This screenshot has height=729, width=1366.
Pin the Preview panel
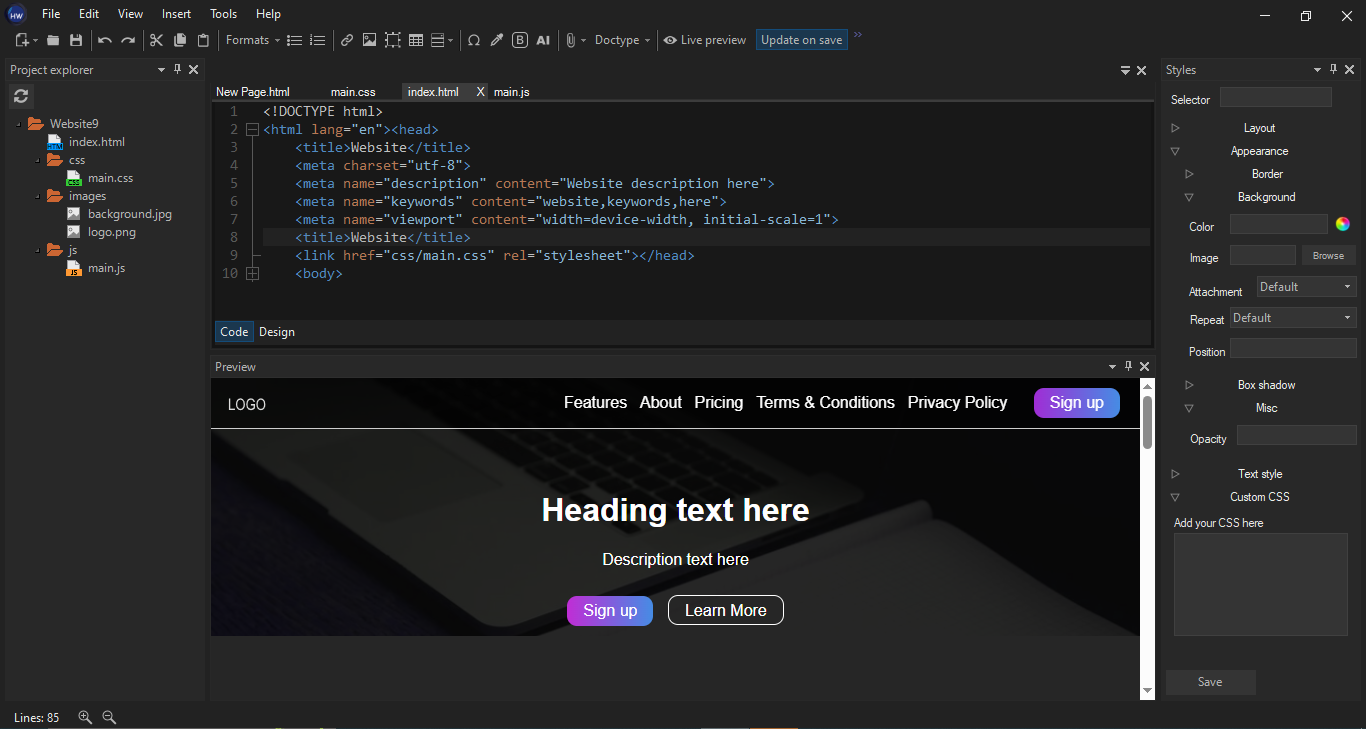[1128, 366]
